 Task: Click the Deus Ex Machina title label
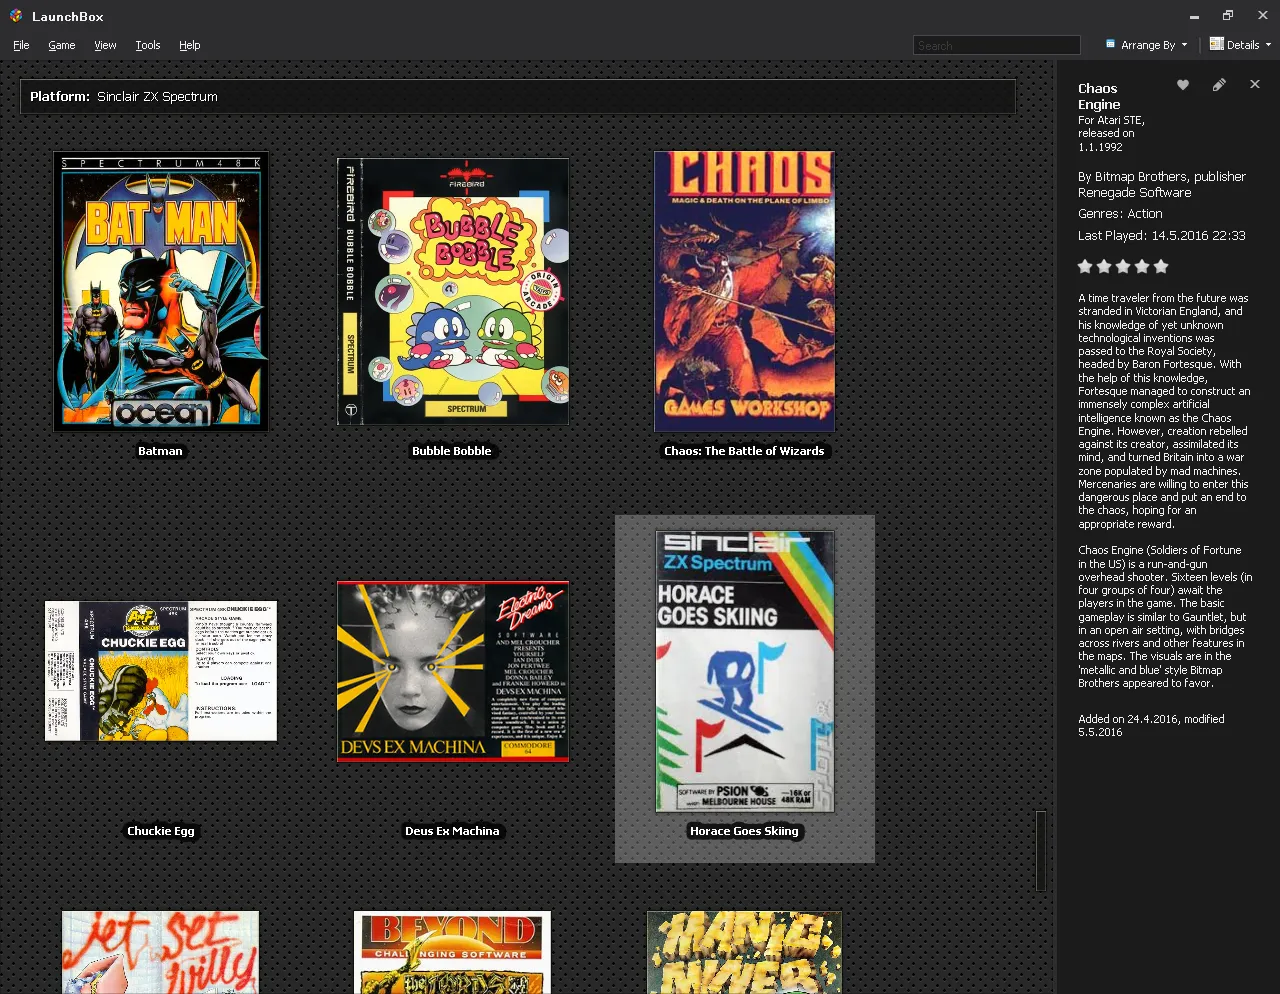[452, 831]
